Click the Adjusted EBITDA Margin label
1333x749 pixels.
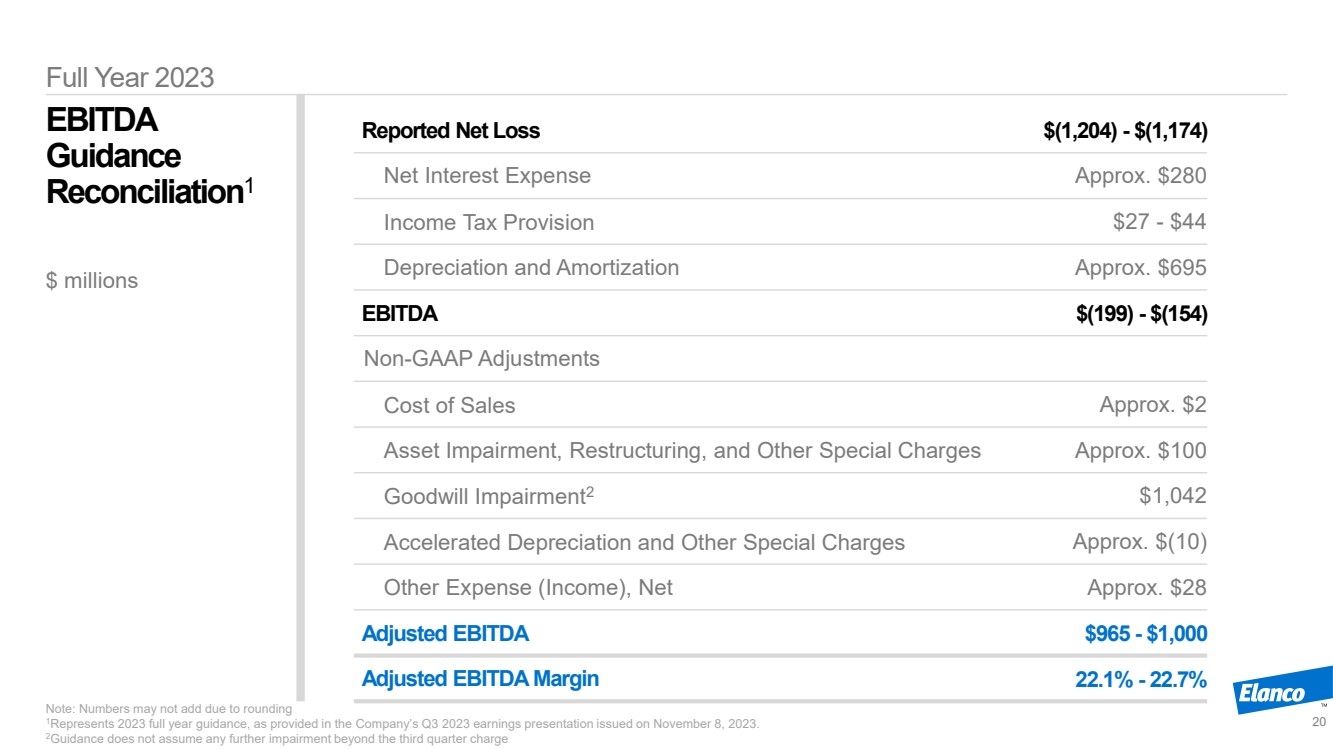480,679
